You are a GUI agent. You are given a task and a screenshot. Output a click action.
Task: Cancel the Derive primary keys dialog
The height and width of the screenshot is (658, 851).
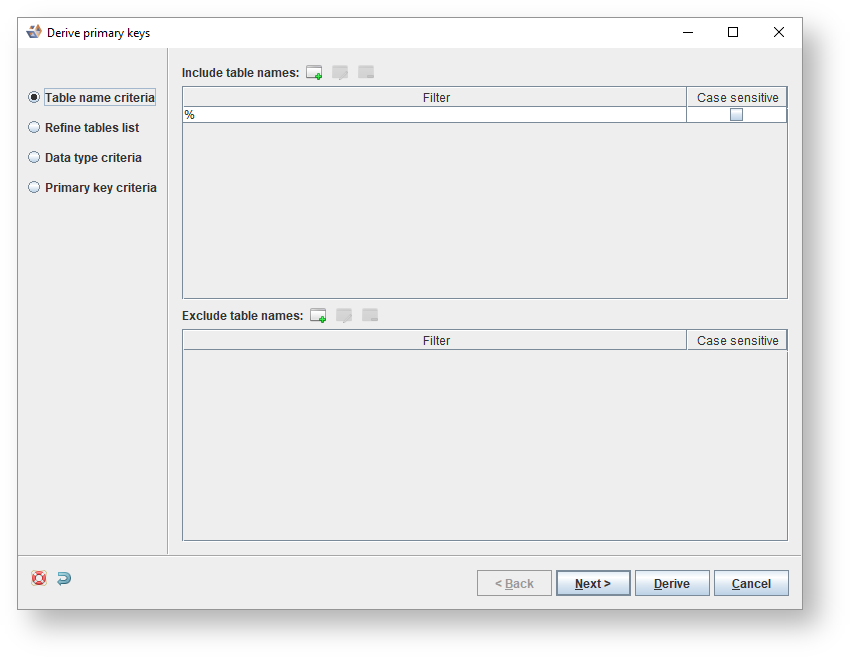click(751, 583)
